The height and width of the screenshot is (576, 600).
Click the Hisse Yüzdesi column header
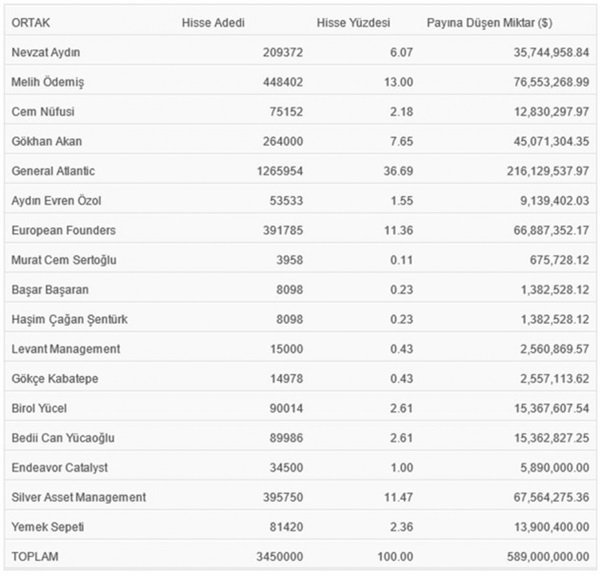point(353,22)
